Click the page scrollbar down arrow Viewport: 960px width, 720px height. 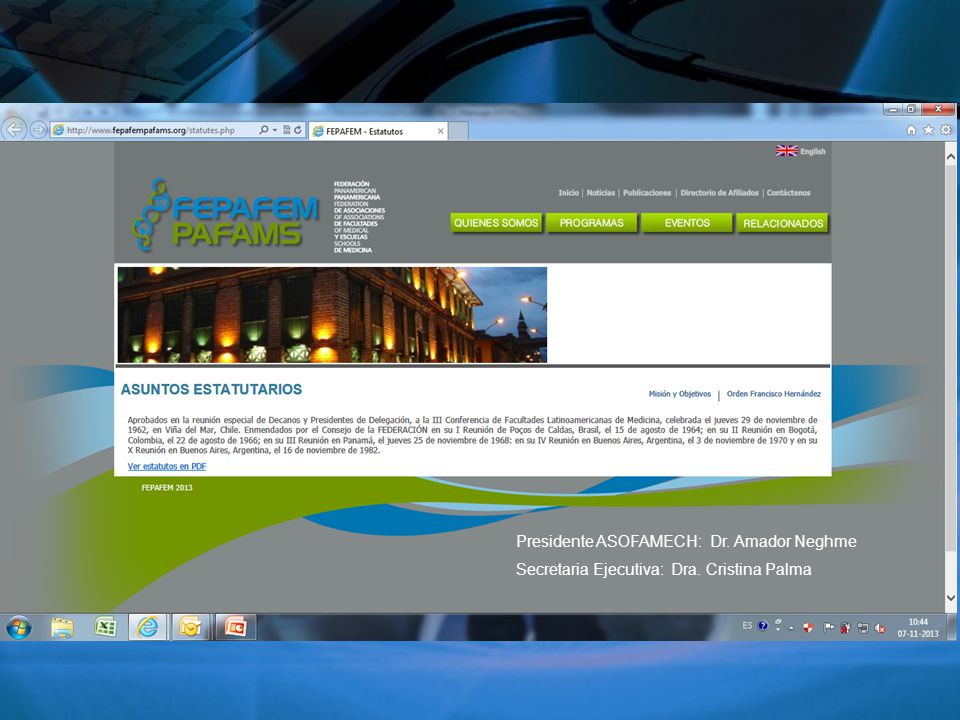[x=951, y=598]
